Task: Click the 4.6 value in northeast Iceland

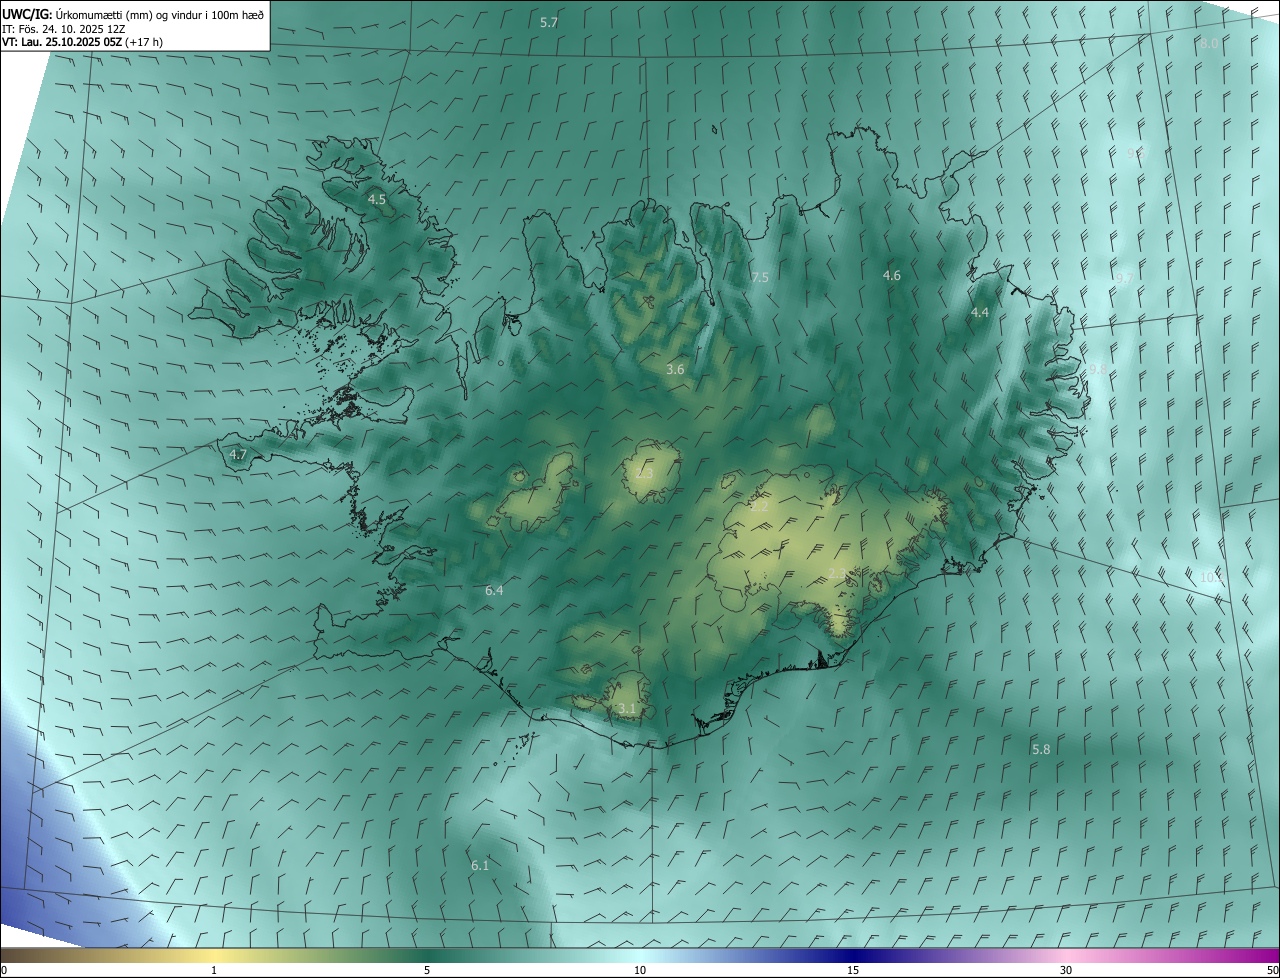Action: [x=892, y=276]
